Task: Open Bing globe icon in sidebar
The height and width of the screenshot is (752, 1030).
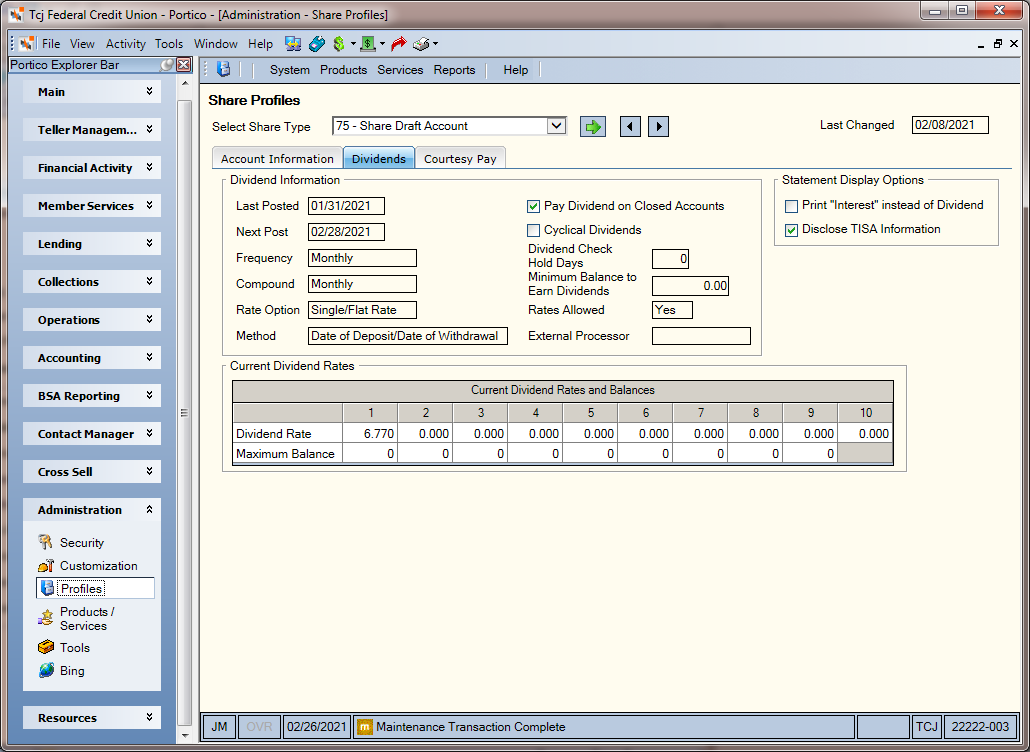Action: 46,671
